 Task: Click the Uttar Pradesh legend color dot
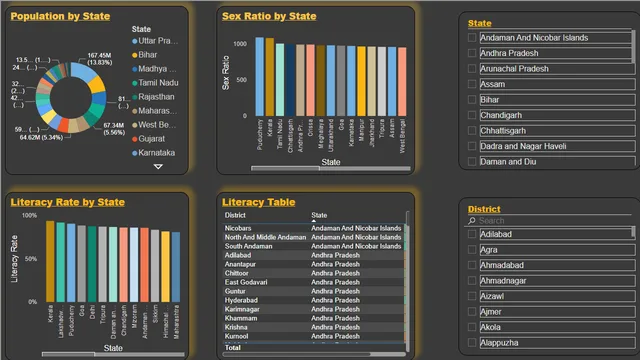click(x=134, y=41)
